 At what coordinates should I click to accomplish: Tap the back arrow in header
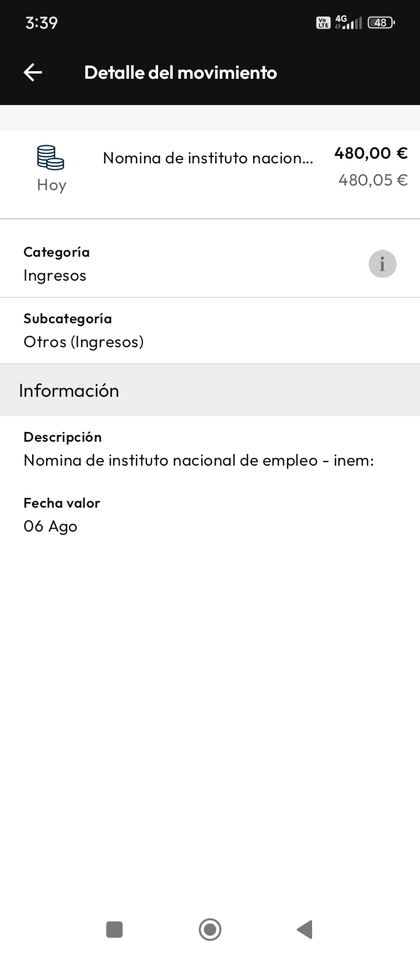tap(32, 72)
